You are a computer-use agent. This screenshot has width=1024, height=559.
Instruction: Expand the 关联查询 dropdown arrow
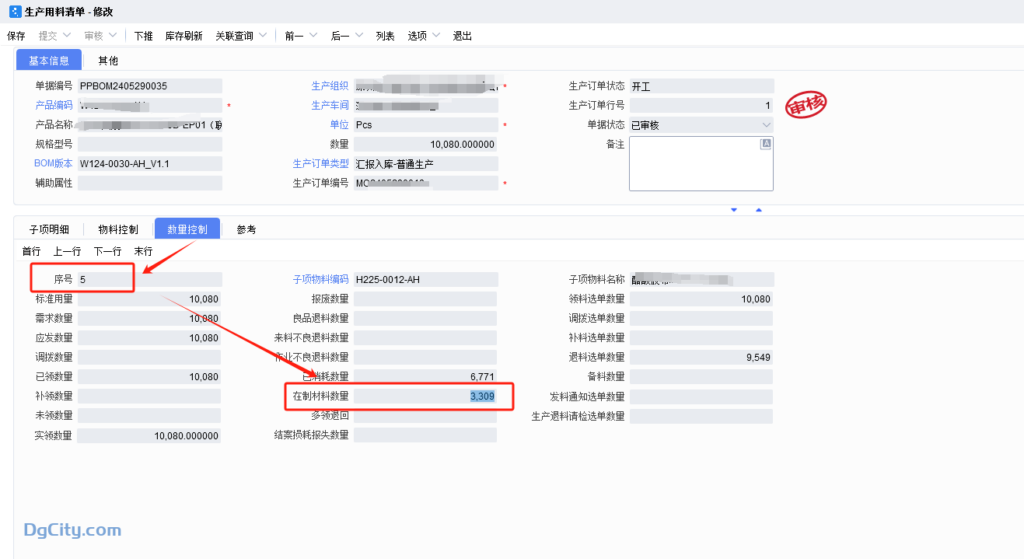(263, 35)
